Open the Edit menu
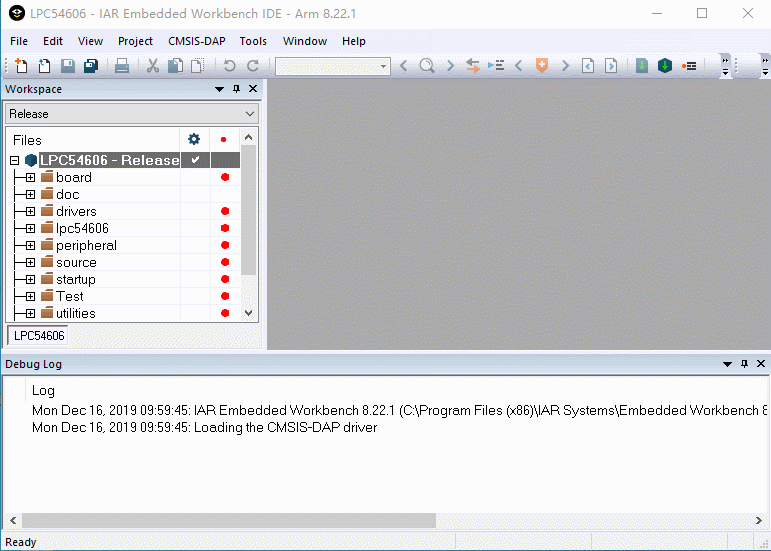This screenshot has height=551, width=771. click(x=53, y=41)
